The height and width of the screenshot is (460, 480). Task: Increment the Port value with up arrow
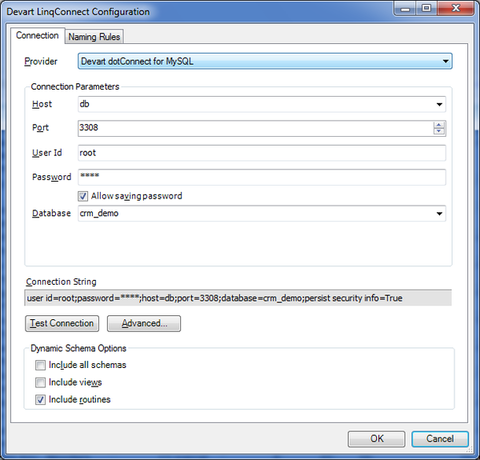point(439,125)
